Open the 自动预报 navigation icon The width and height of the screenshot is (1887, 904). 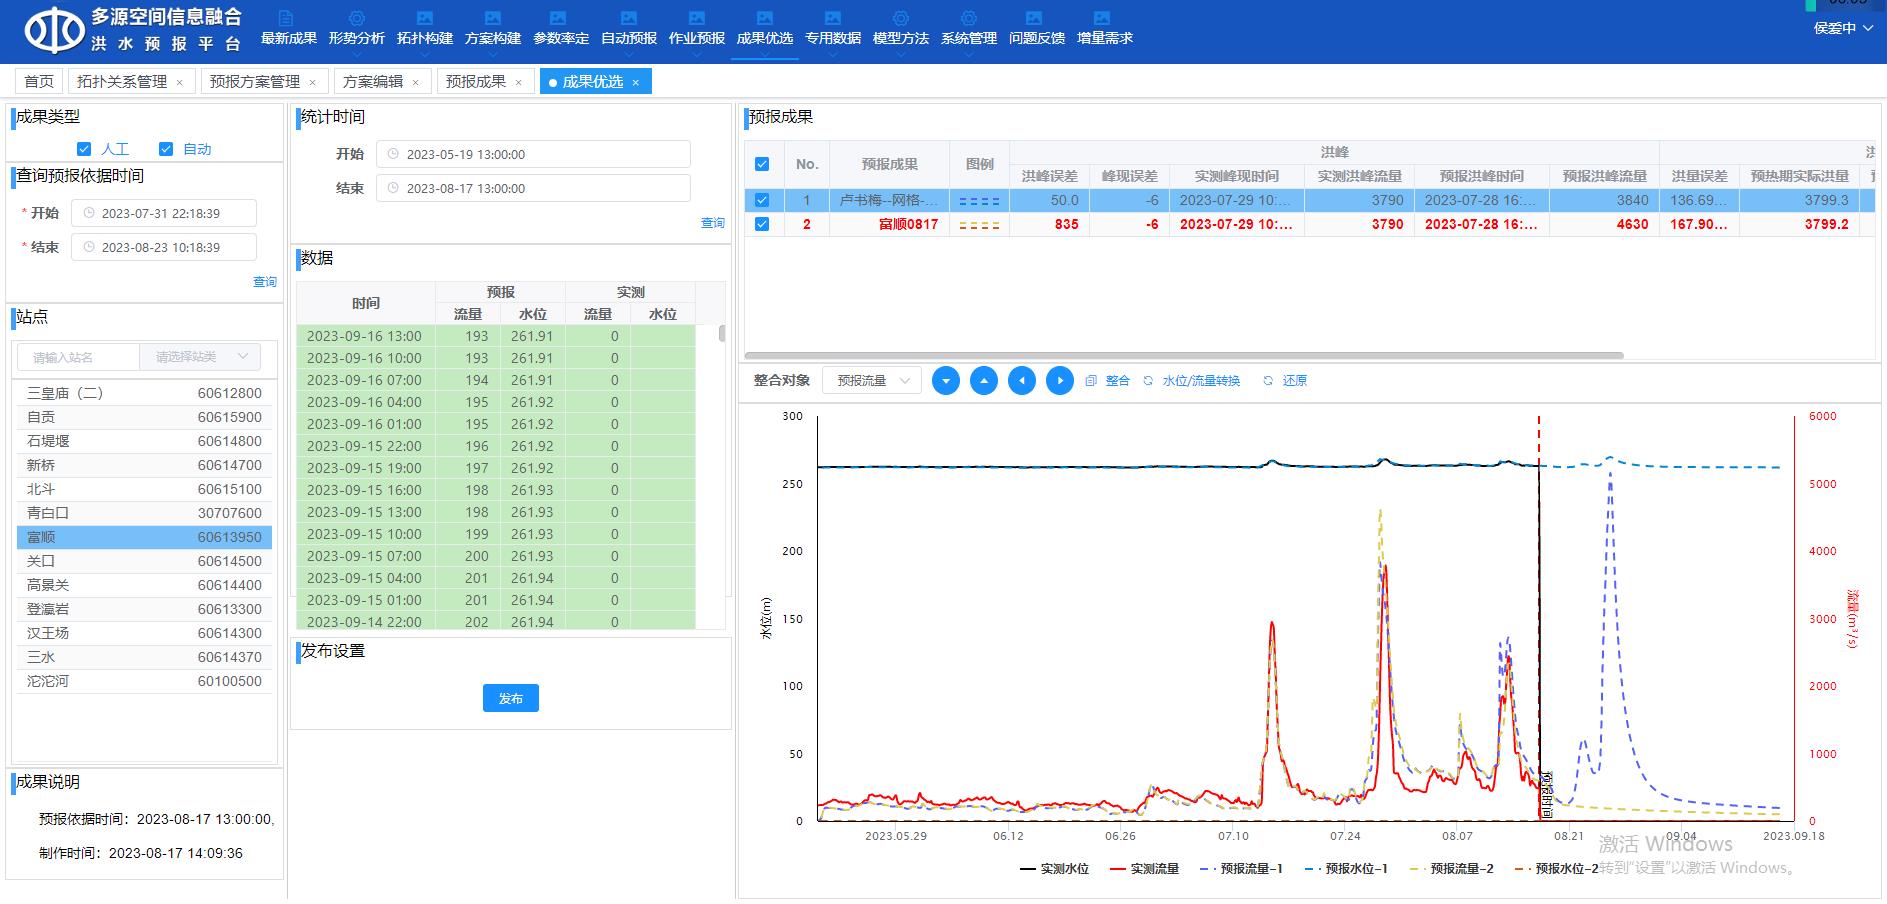[x=628, y=19]
